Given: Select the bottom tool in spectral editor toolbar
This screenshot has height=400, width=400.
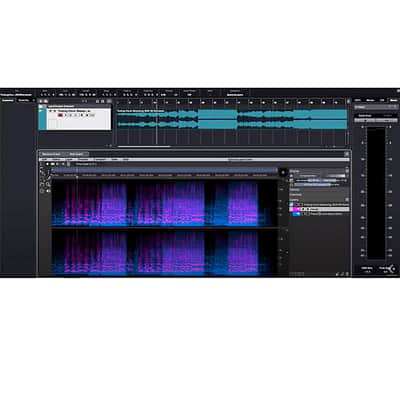Looking at the screenshot, I should point(42,191).
